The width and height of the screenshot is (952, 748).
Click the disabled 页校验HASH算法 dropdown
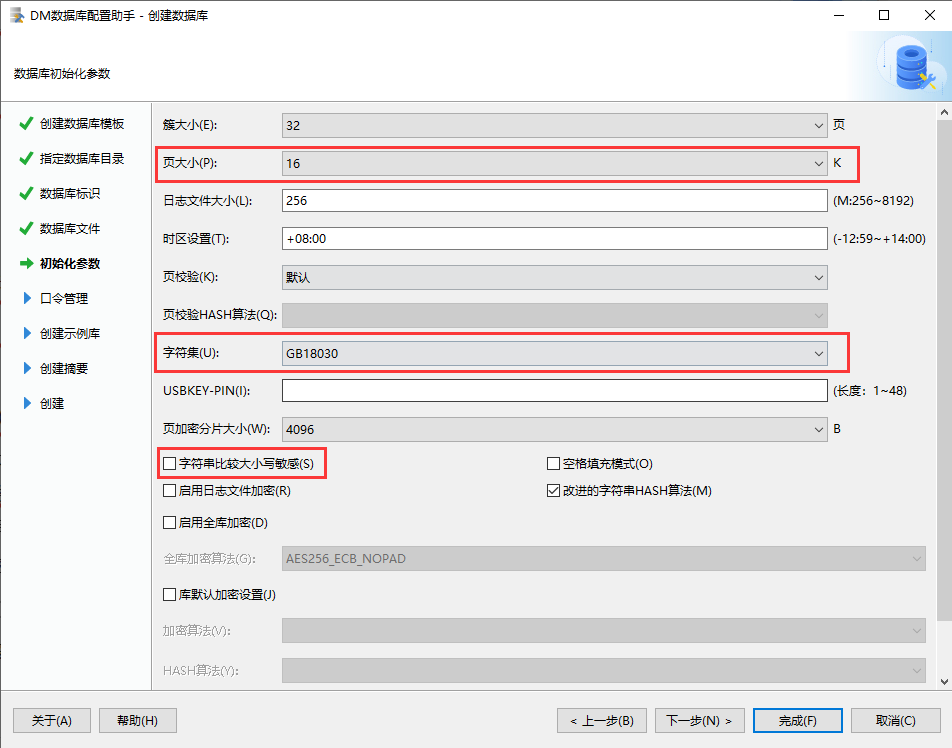tap(554, 315)
